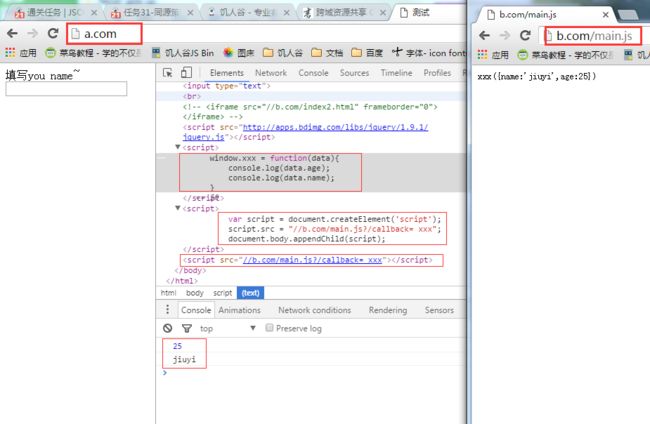Close the b.com/main.js tab
Image resolution: width=650 pixels, height=424 pixels.
coord(605,15)
